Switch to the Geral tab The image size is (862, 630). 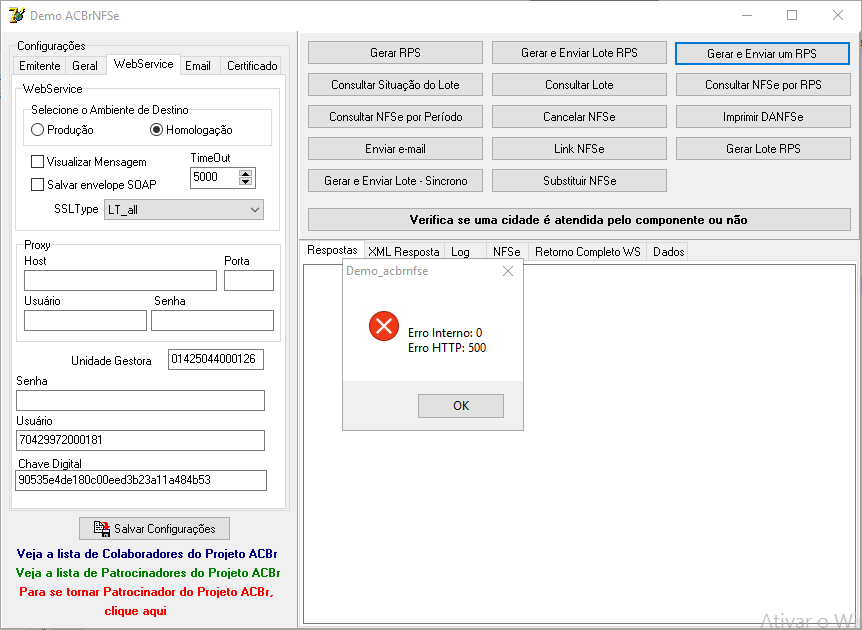click(x=85, y=65)
